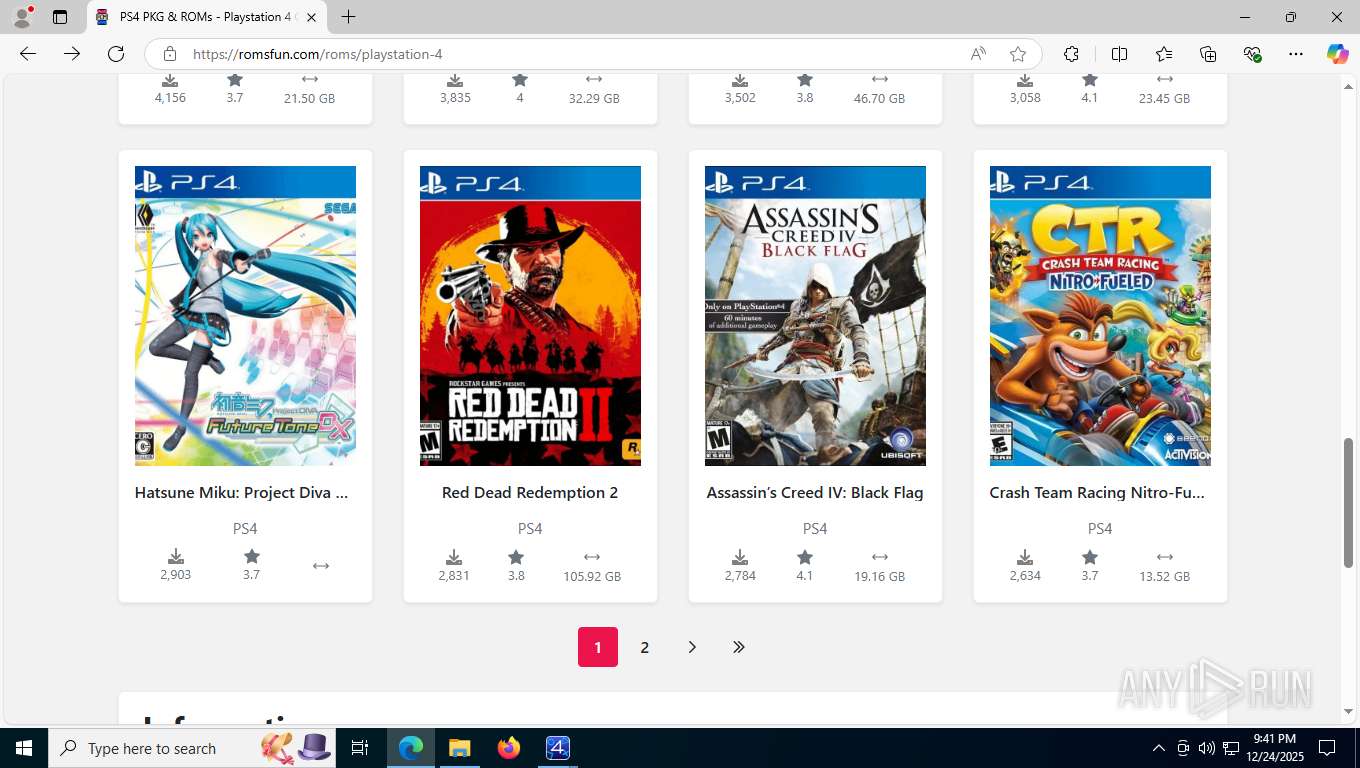The width and height of the screenshot is (1360, 768).
Task: Open Windows Start menu
Action: pos(24,748)
